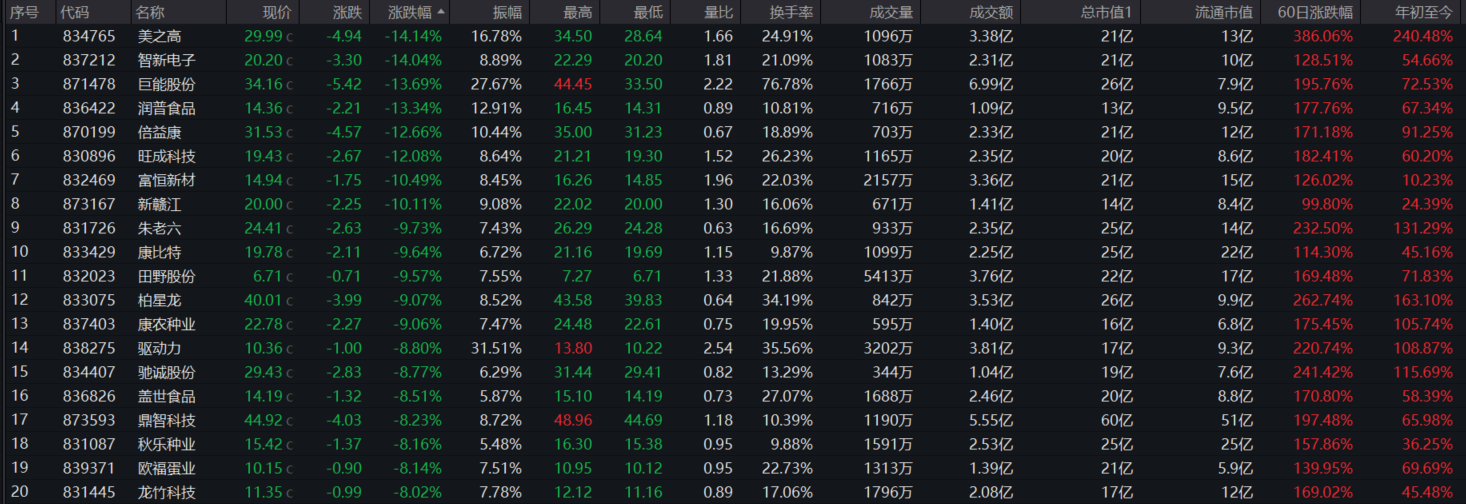1466x504 pixels.
Task: Click the -14.14% change of 美之高
Action: tap(414, 36)
